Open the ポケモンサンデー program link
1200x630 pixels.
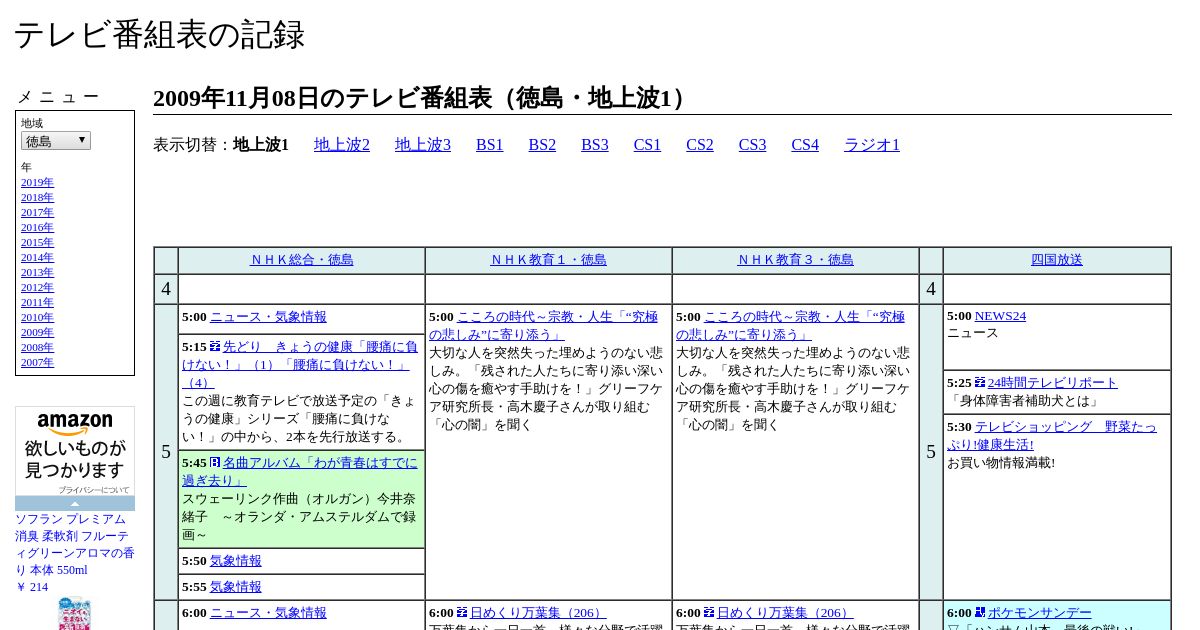point(1040,613)
